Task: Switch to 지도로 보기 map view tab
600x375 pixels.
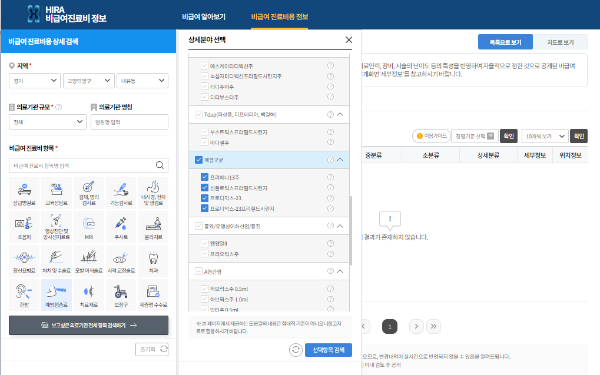Action: pyautogui.click(x=560, y=42)
